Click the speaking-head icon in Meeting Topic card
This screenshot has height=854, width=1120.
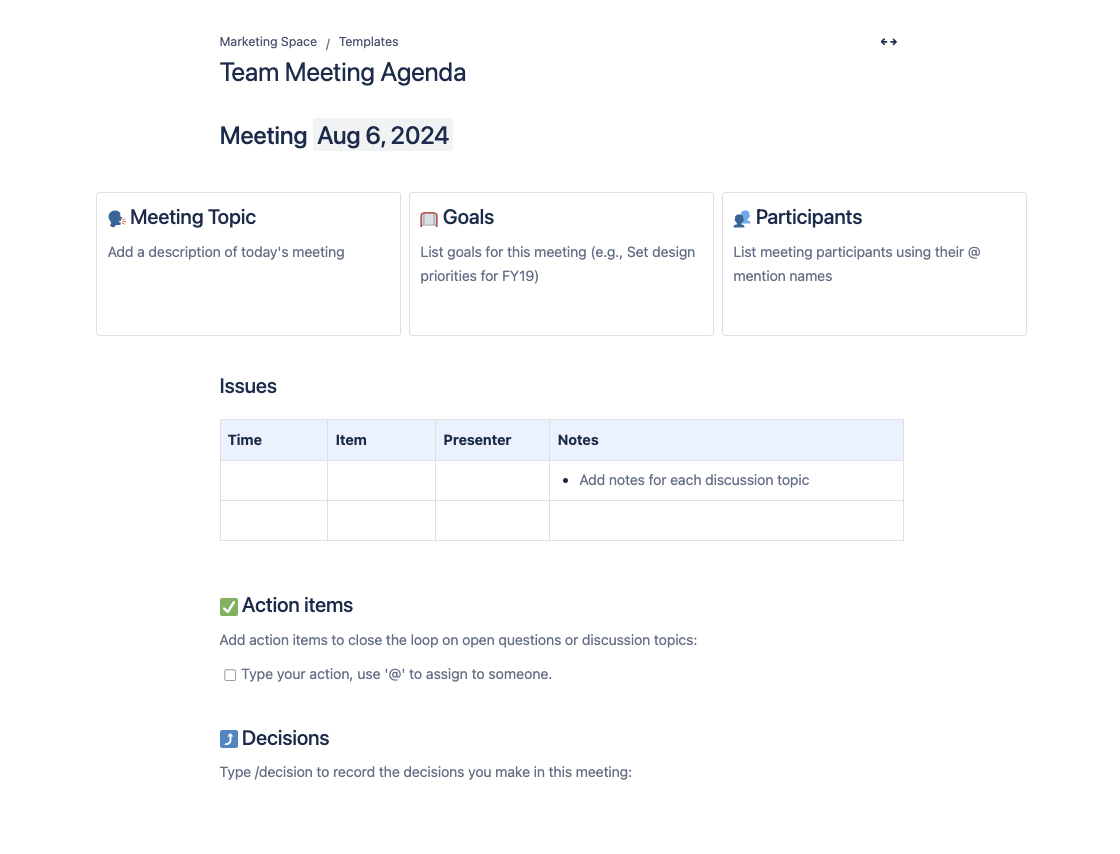pos(116,217)
